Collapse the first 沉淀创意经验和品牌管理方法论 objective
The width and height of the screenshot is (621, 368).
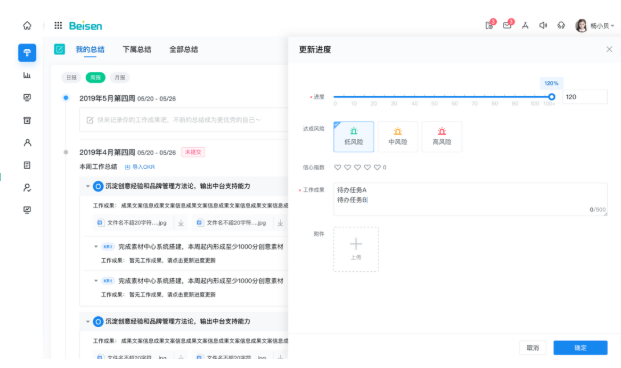(88, 186)
